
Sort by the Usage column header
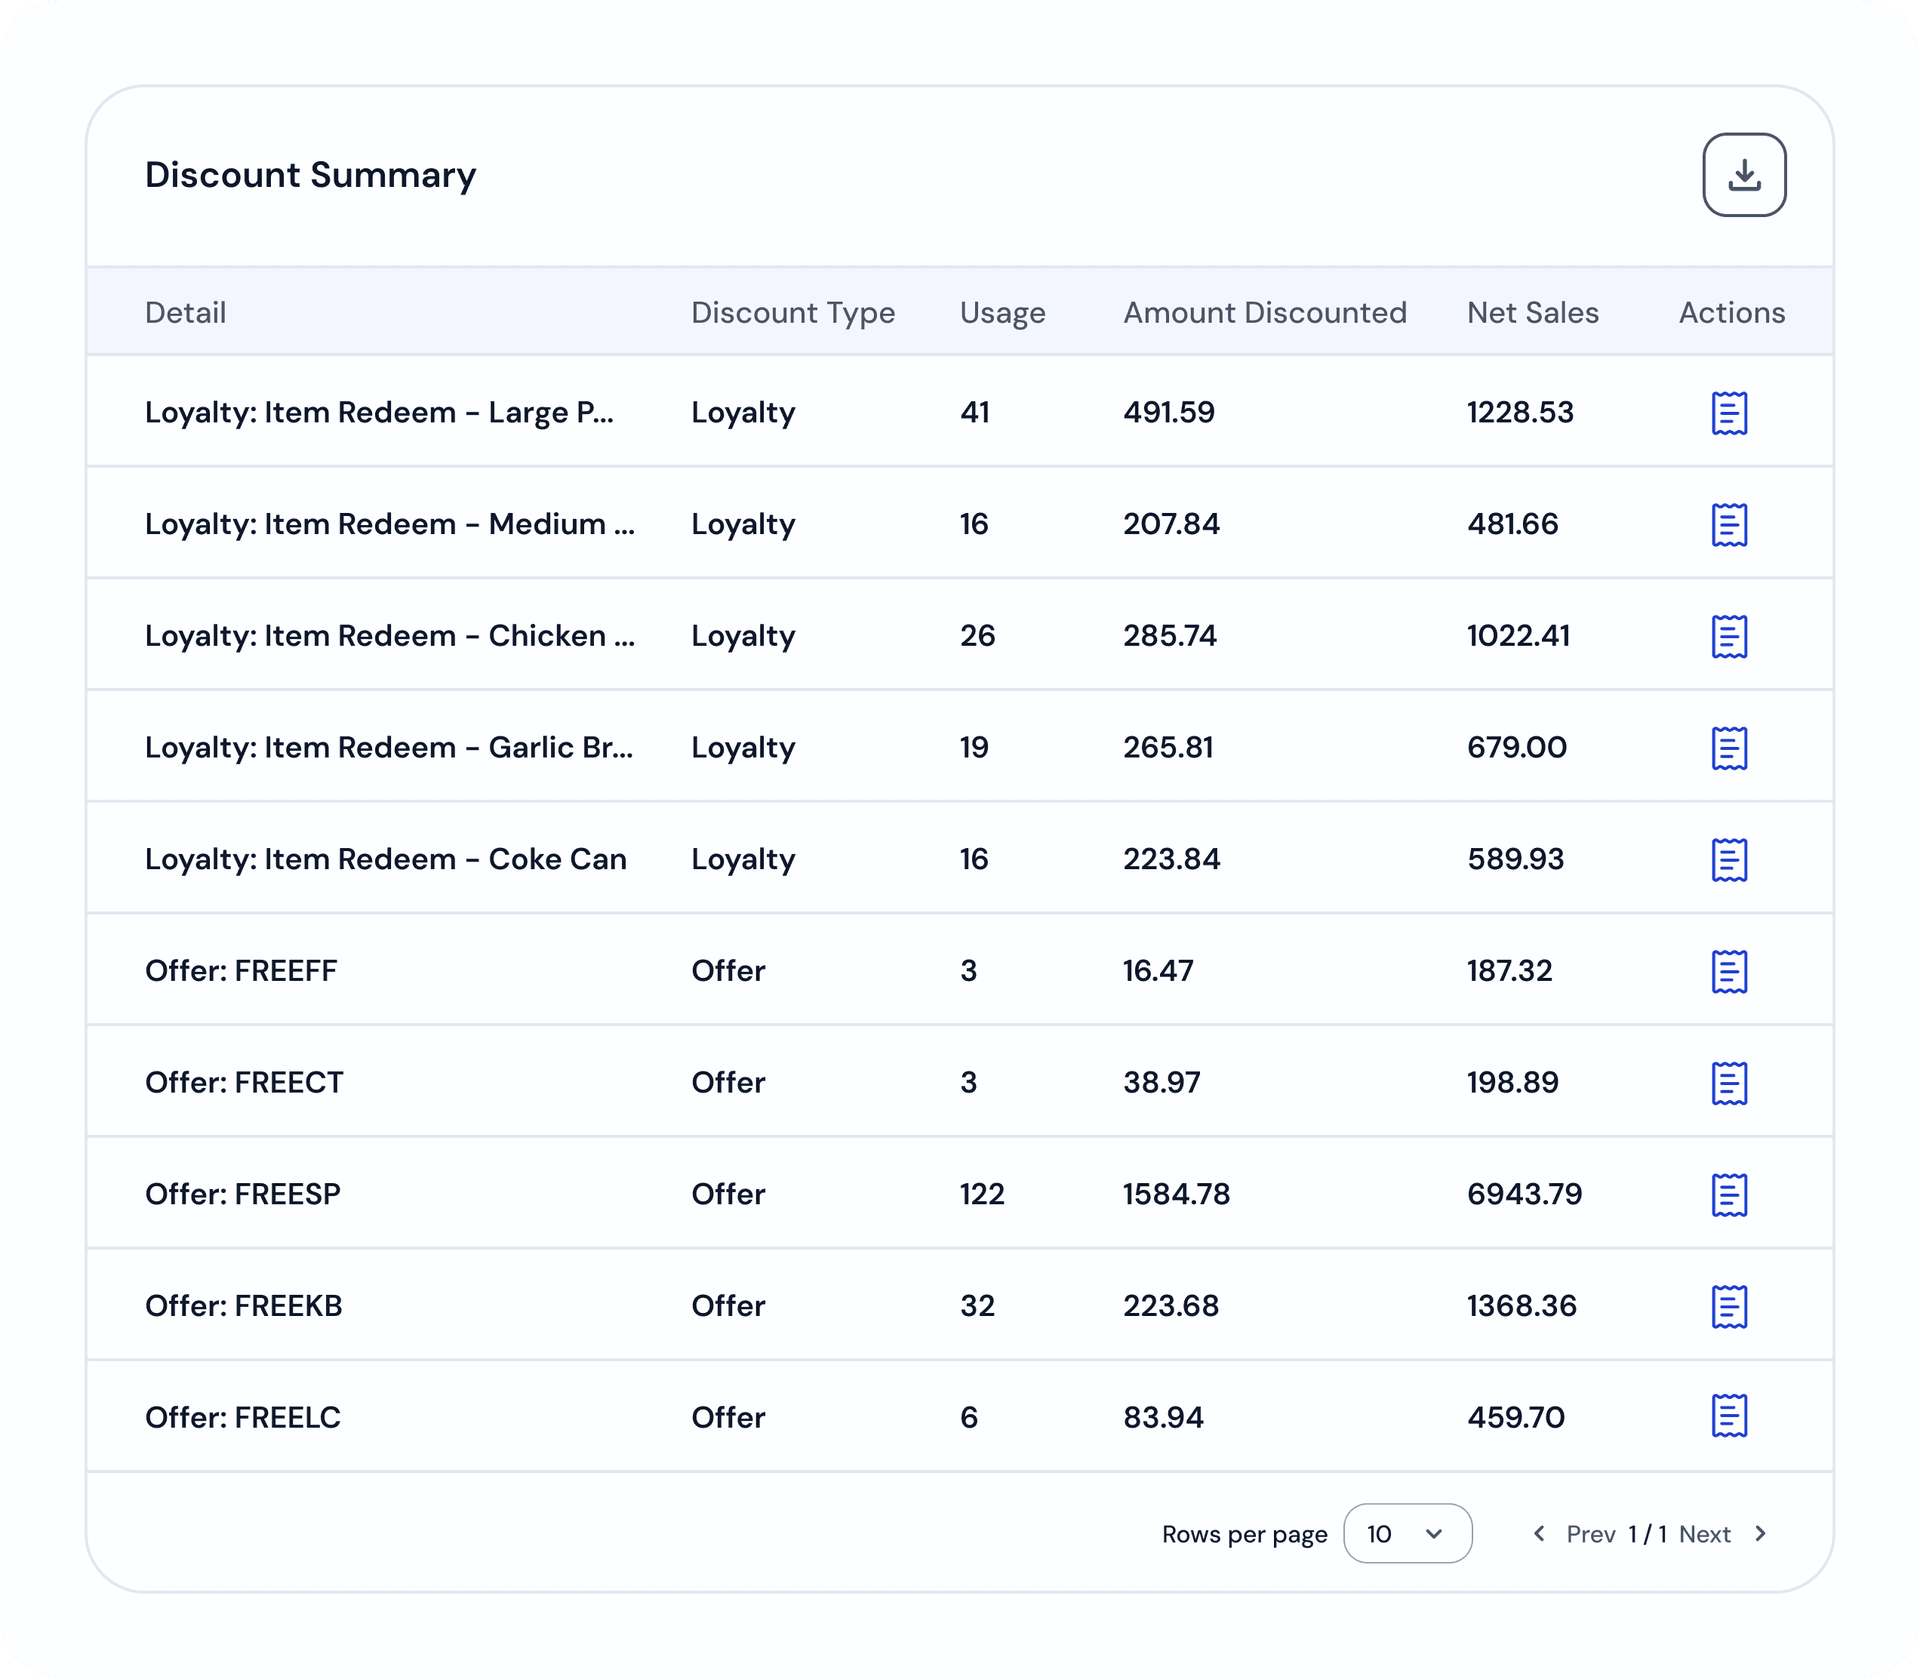click(x=1002, y=313)
